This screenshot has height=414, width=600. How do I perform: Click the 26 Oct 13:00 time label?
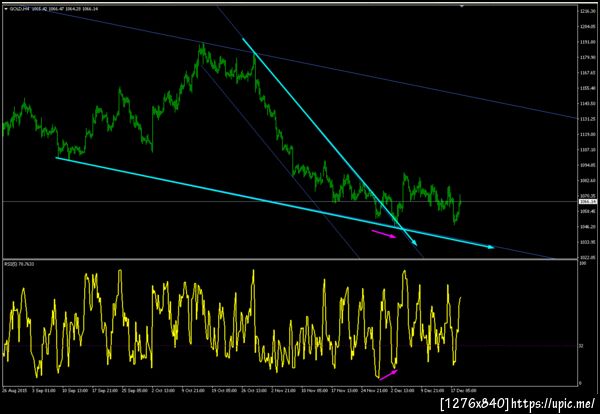click(253, 391)
